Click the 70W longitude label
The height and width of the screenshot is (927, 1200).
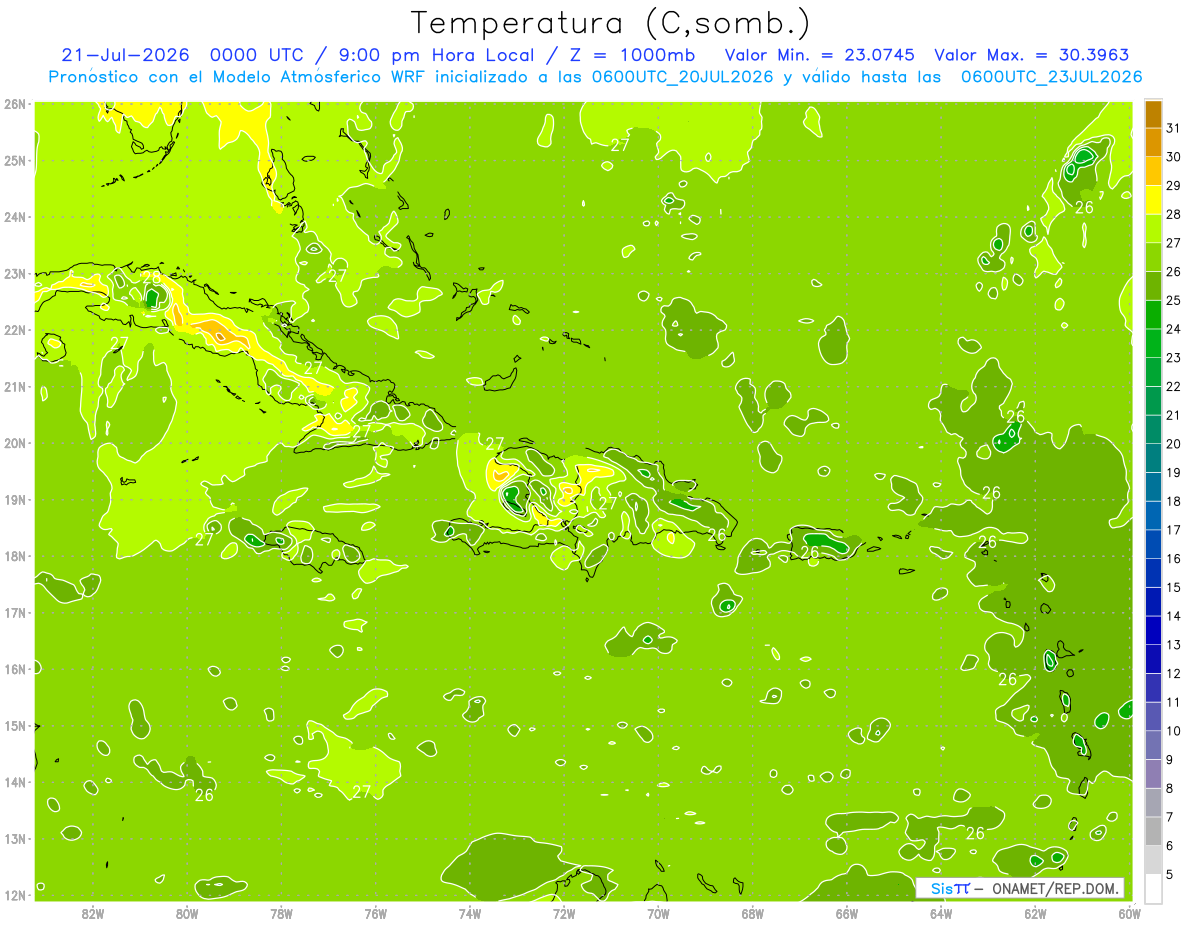click(x=658, y=913)
